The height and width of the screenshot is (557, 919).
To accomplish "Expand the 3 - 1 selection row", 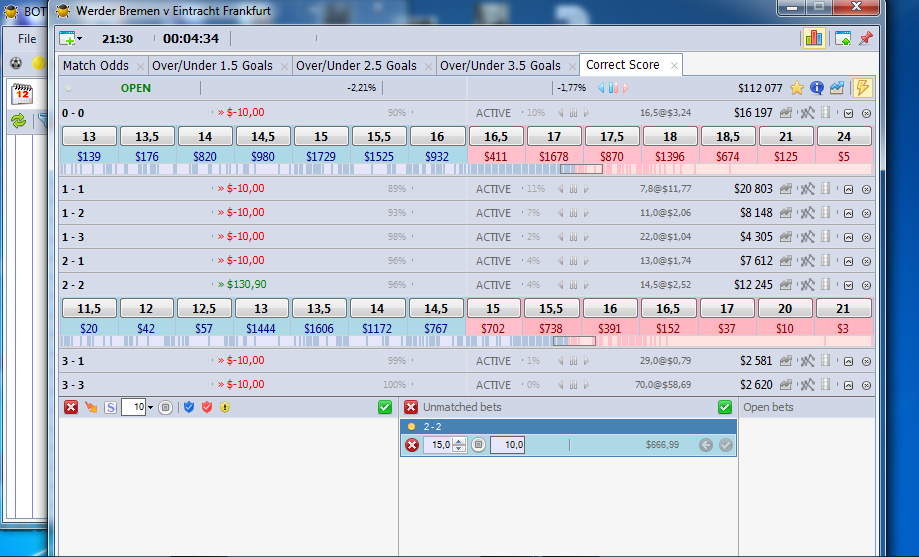I will pyautogui.click(x=848, y=361).
